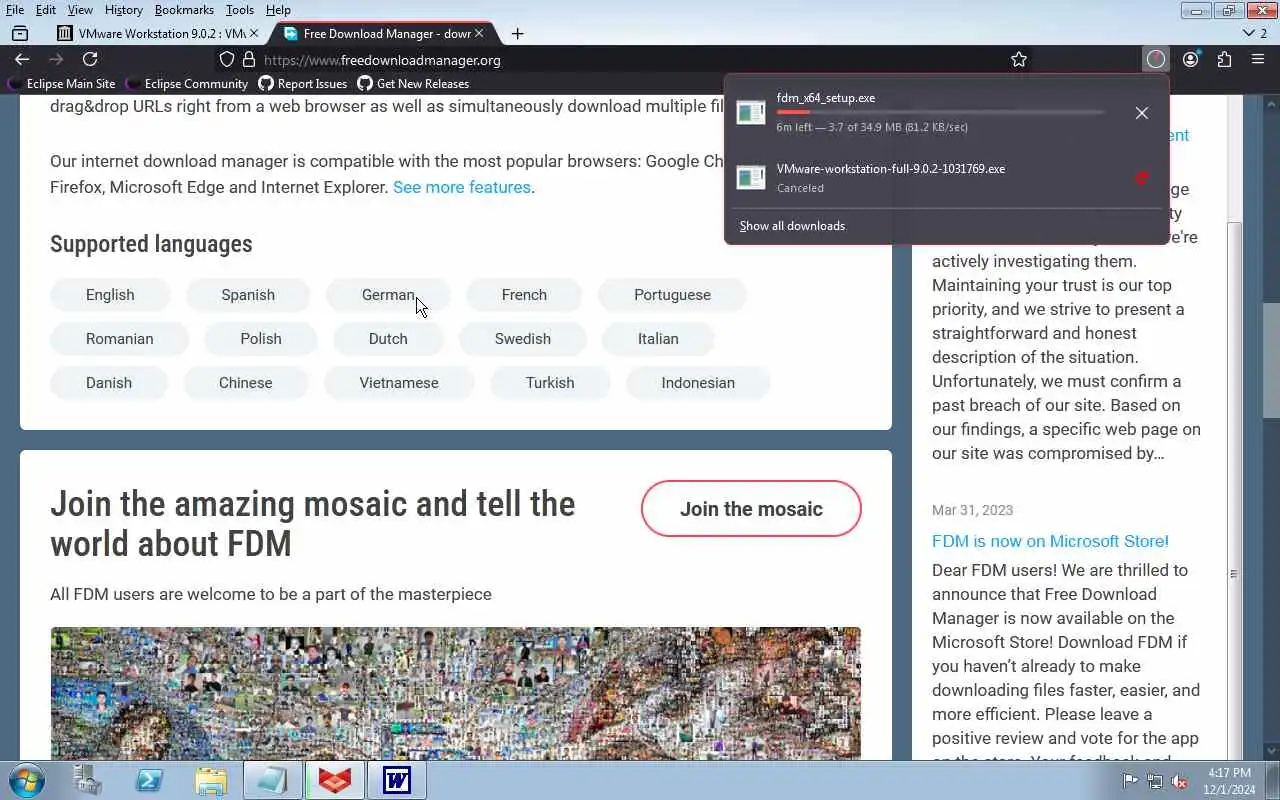Click the page vertical scrollbar thumb
Screen dimensions: 1280x800
pyautogui.click(x=1272, y=360)
